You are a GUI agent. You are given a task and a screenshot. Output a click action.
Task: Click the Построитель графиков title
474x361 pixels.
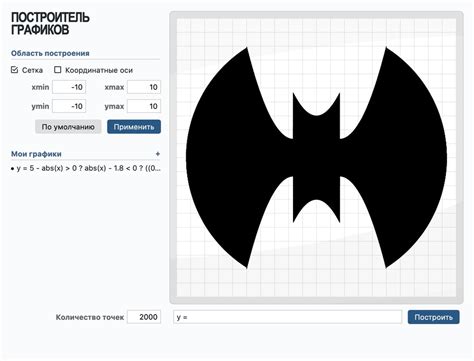click(50, 23)
